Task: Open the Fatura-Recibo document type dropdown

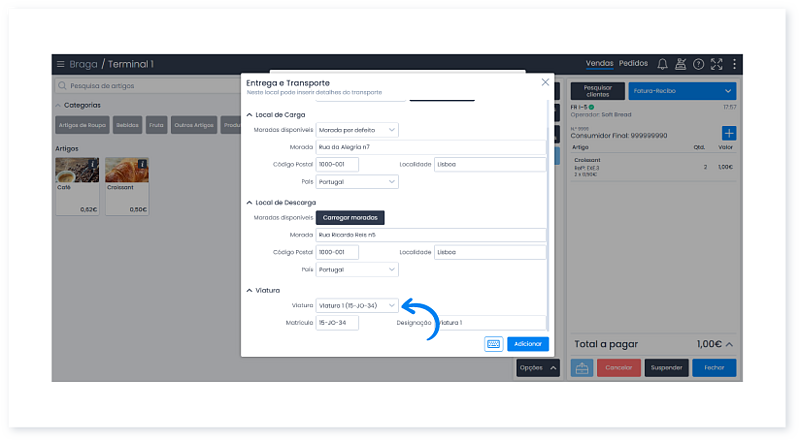Action: (682, 90)
